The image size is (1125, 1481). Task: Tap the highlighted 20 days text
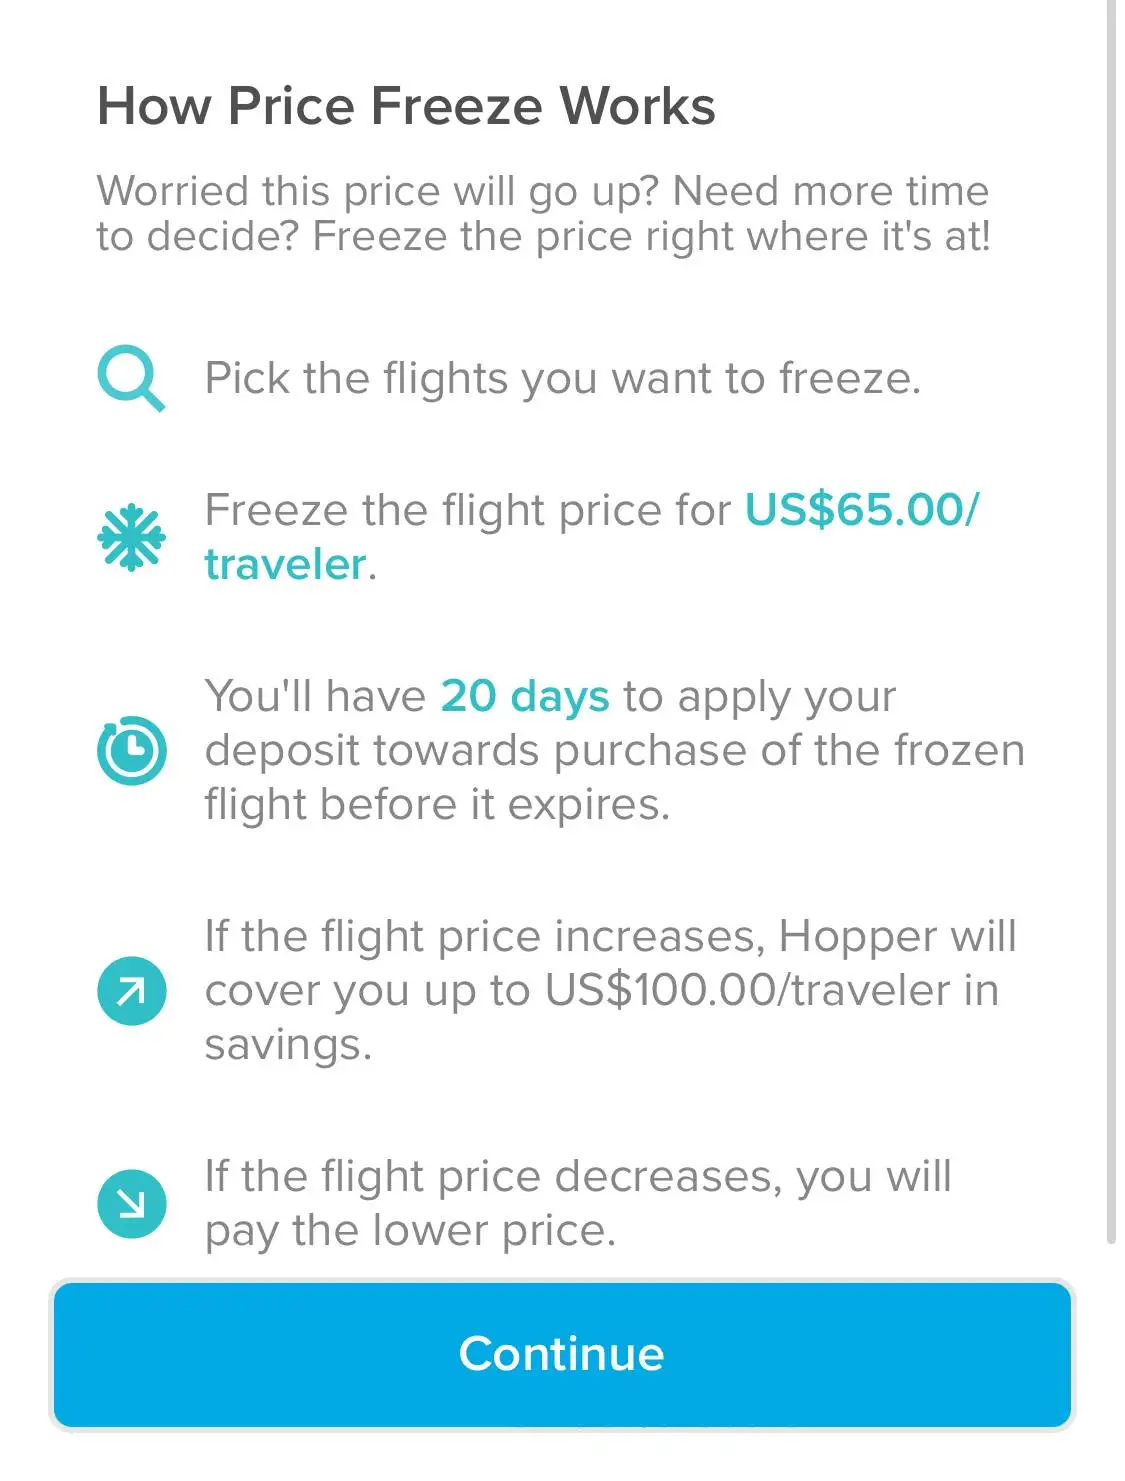(x=525, y=696)
